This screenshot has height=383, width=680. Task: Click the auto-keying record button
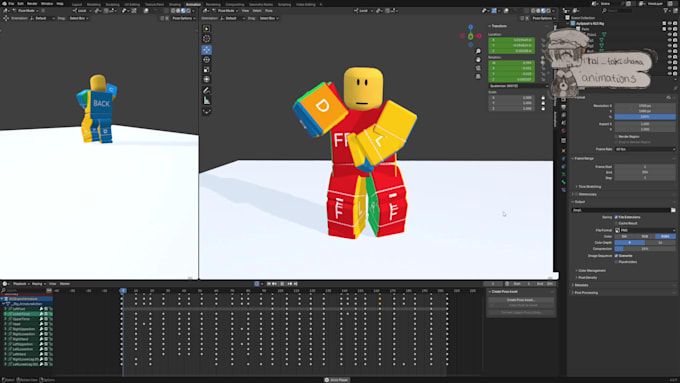click(257, 284)
